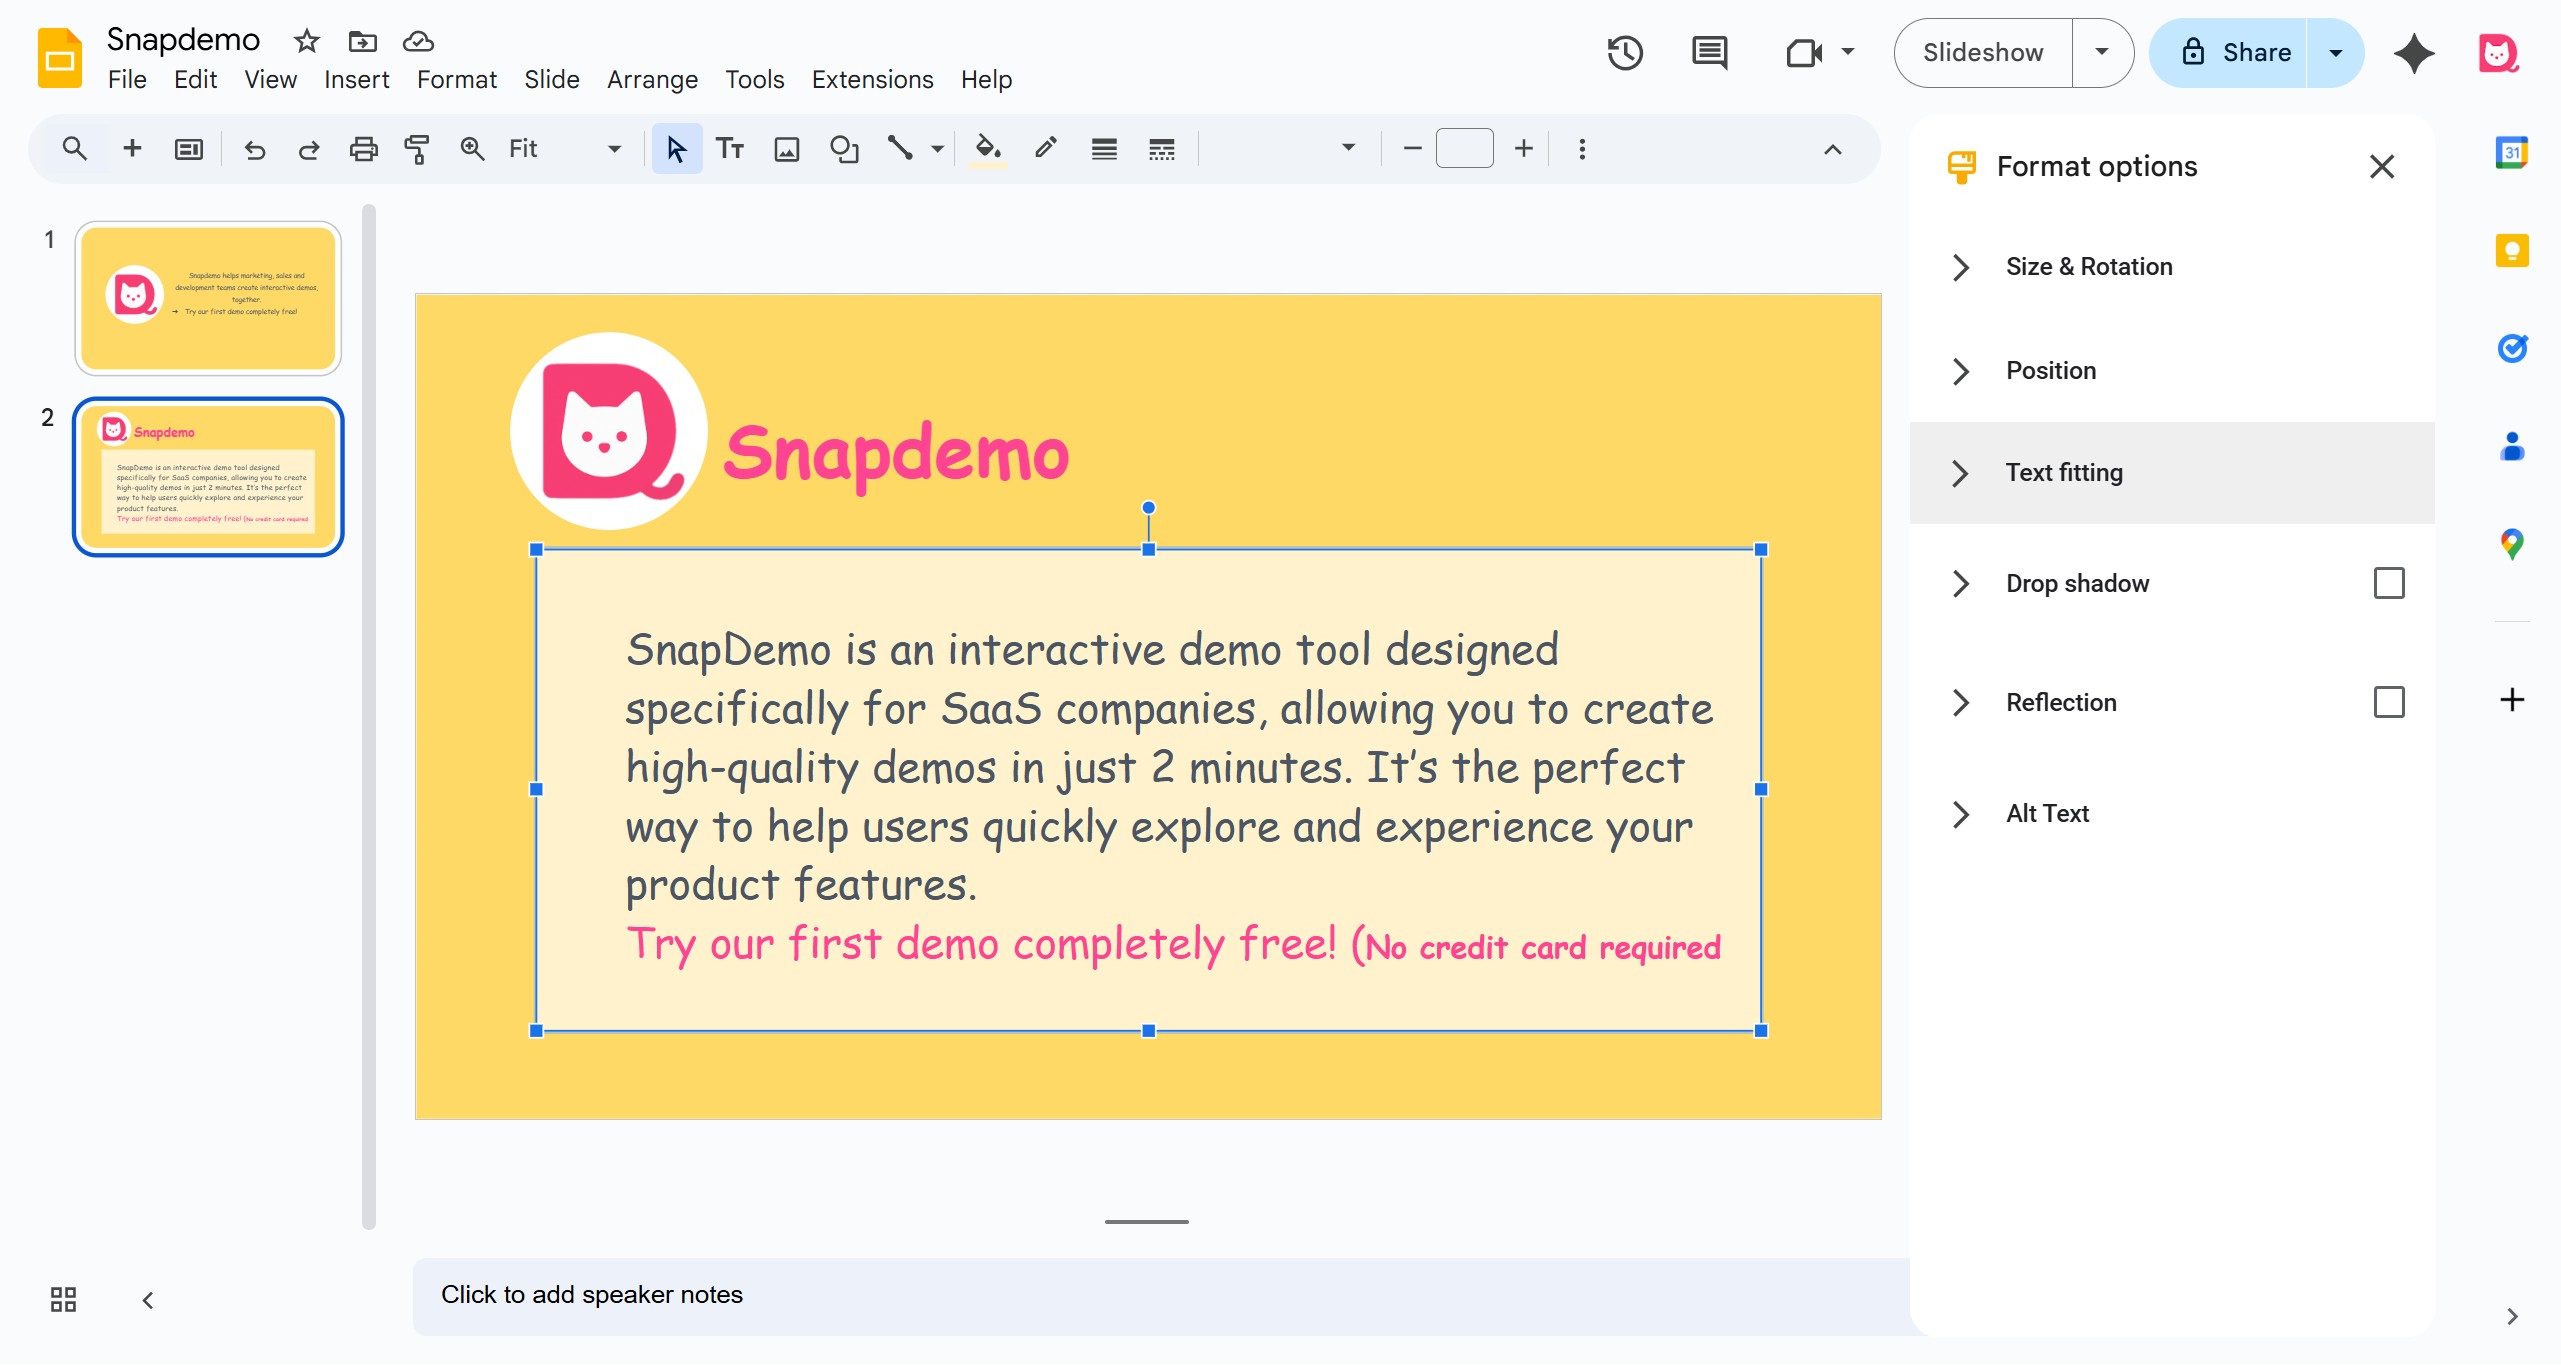This screenshot has height=1365, width=2561.
Task: Open border dash style options
Action: [x=1162, y=149]
